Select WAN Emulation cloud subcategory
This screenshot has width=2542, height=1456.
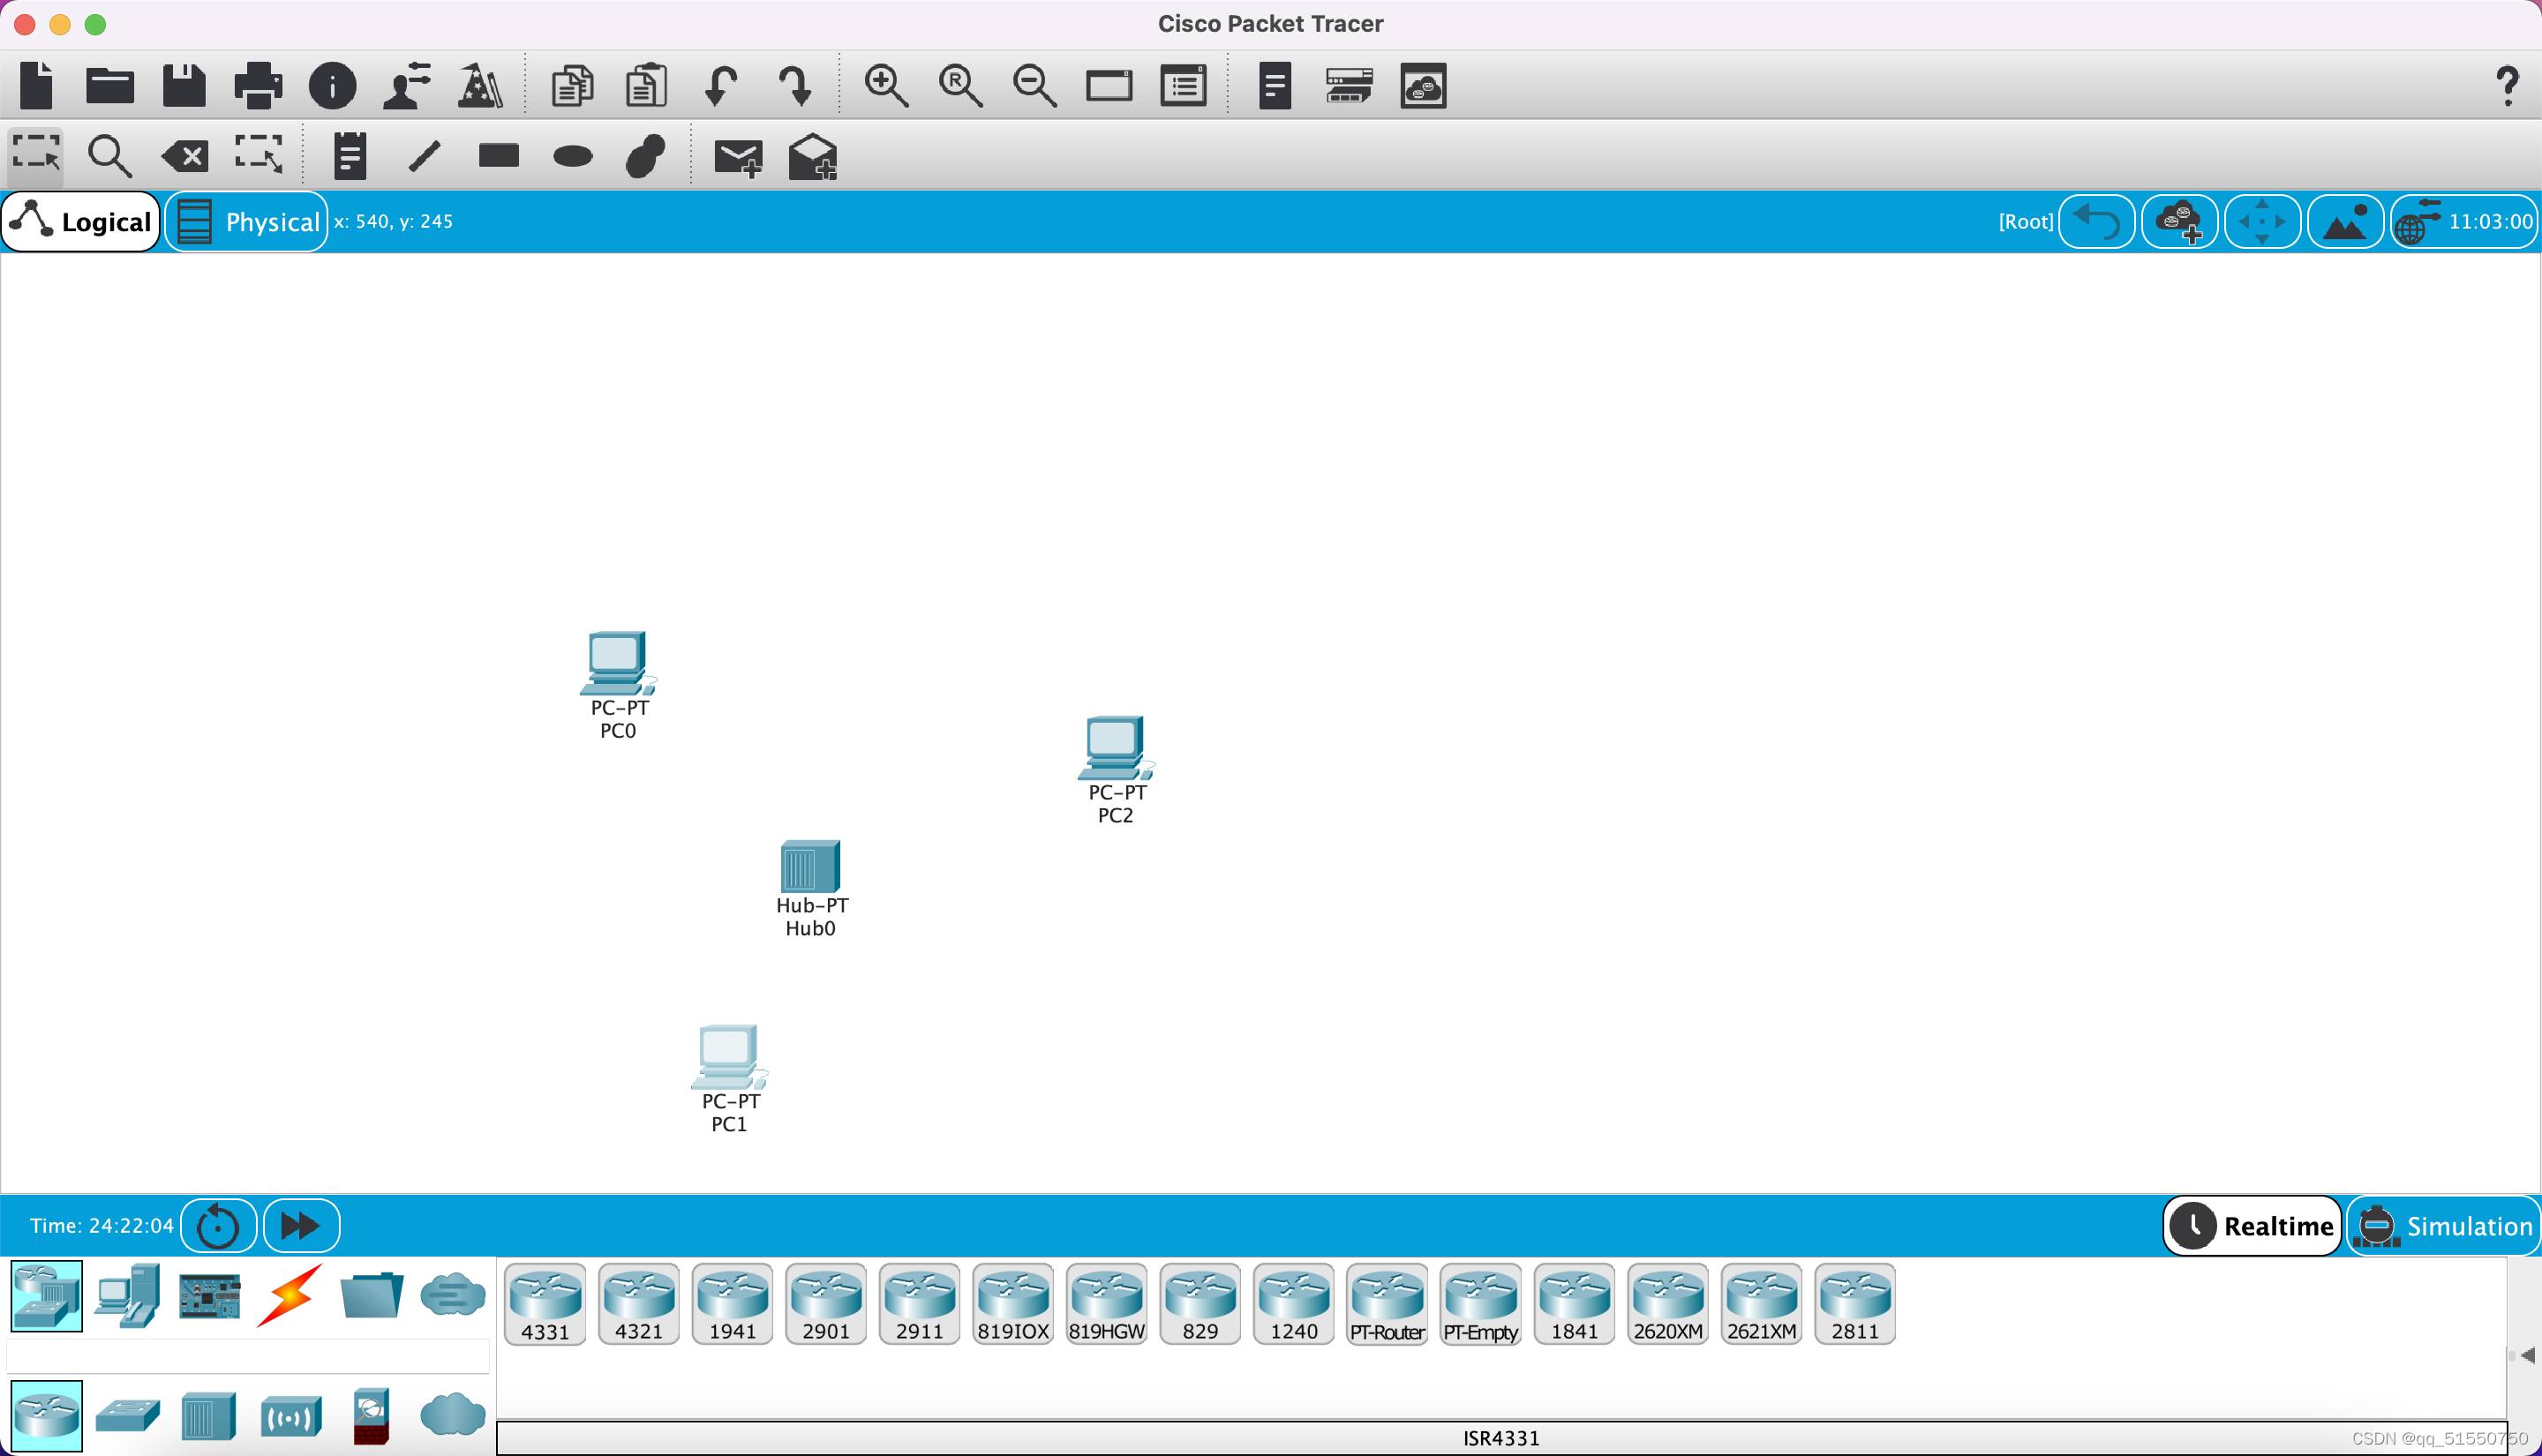pyautogui.click(x=452, y=1414)
